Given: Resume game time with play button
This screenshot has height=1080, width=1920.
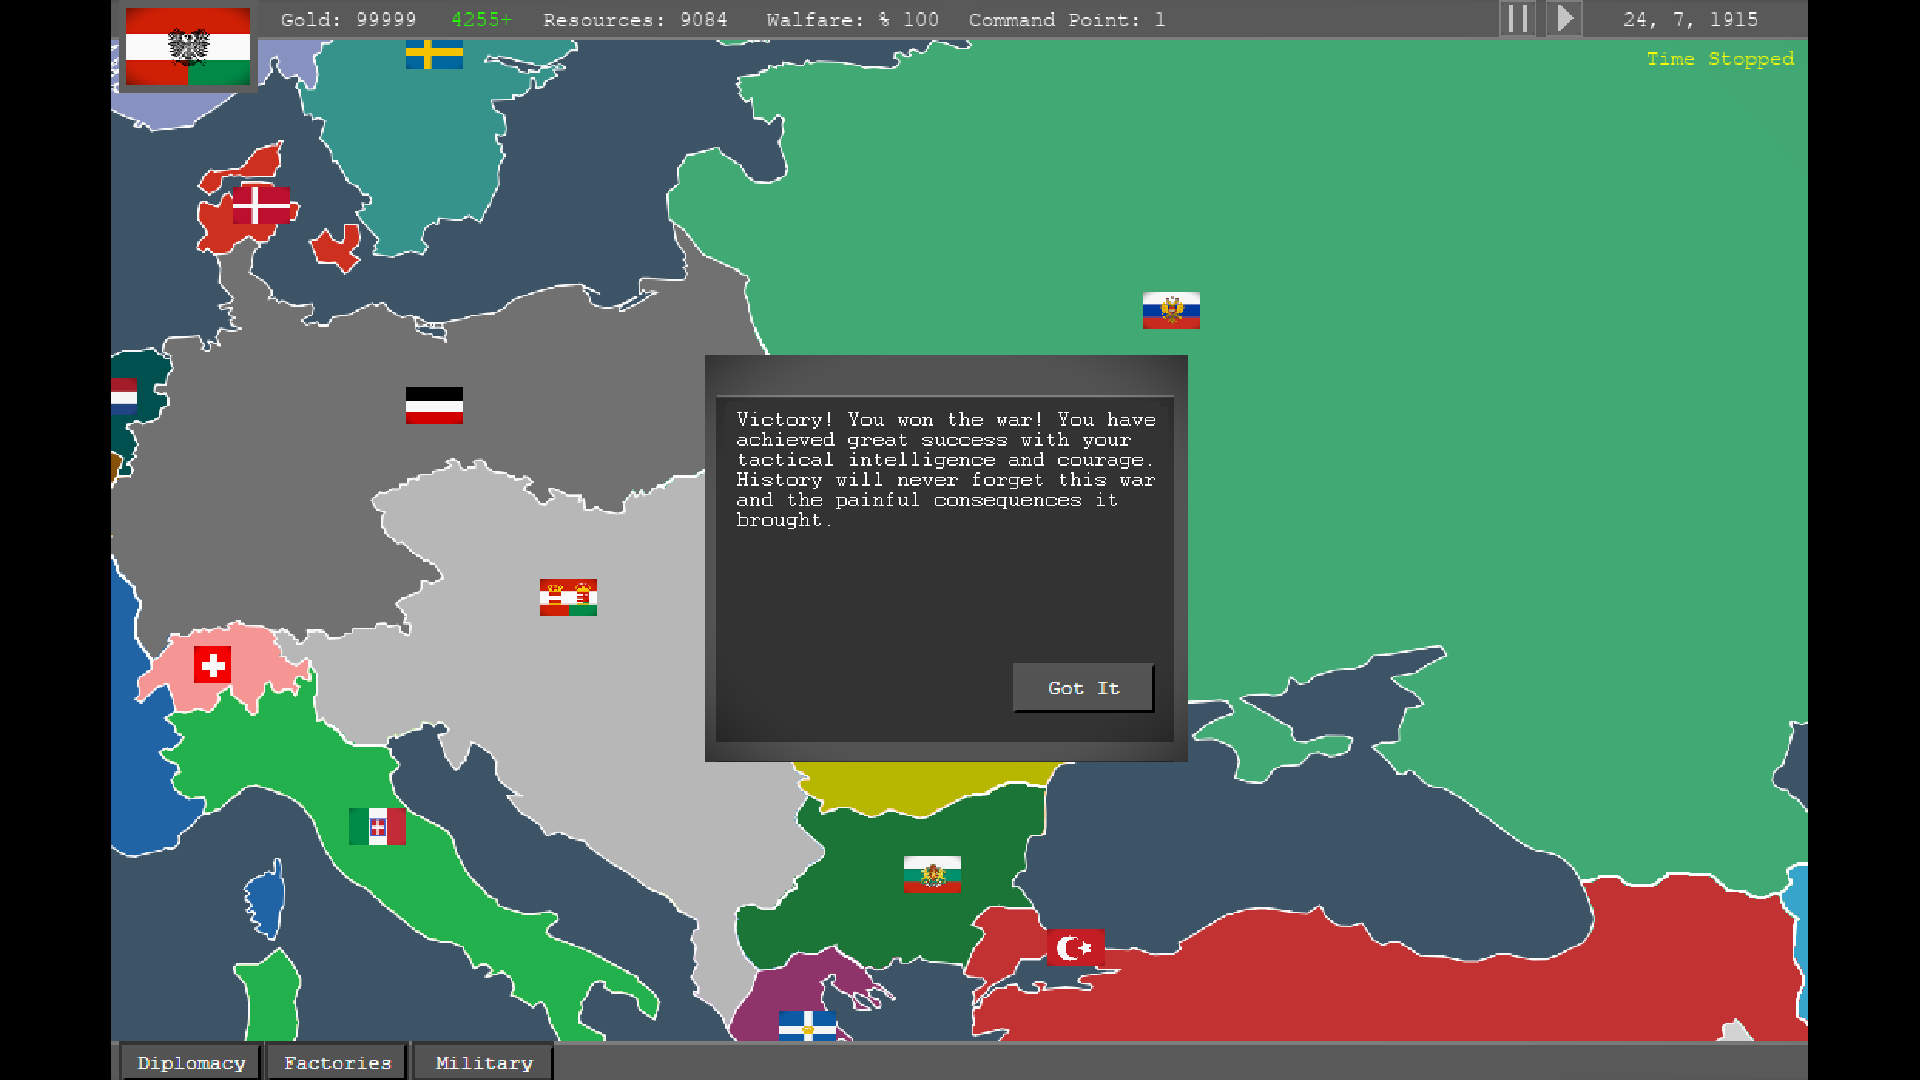Looking at the screenshot, I should tap(1565, 19).
